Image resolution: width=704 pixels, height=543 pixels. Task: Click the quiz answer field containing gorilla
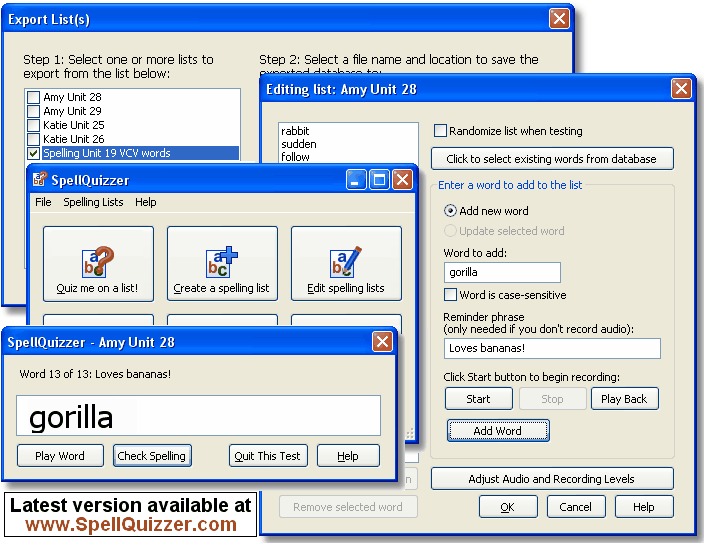pyautogui.click(x=198, y=415)
